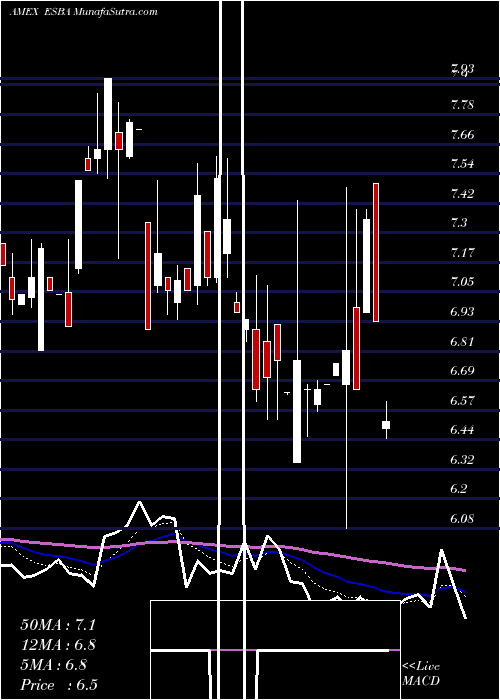Click the 7.17 price axis label
The width and height of the screenshot is (500, 700).
(462, 253)
